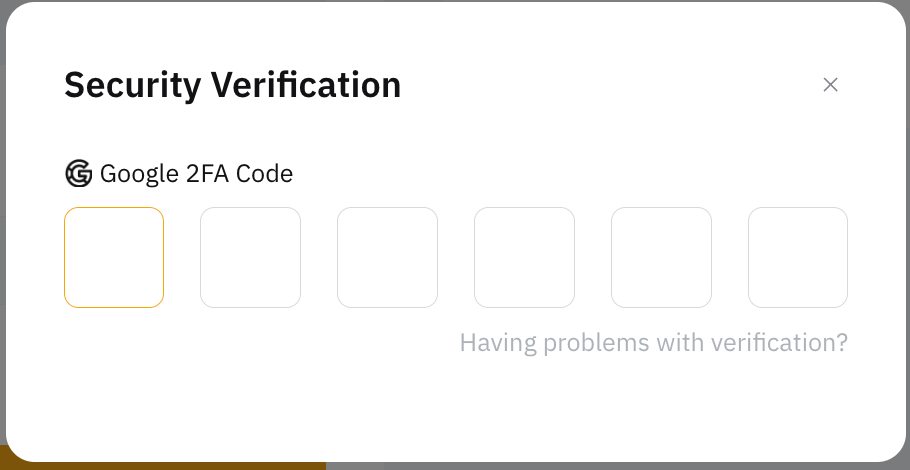Viewport: 910px width, 470px height.
Task: Select the fifth 2FA code digit box
Action: (x=661, y=257)
